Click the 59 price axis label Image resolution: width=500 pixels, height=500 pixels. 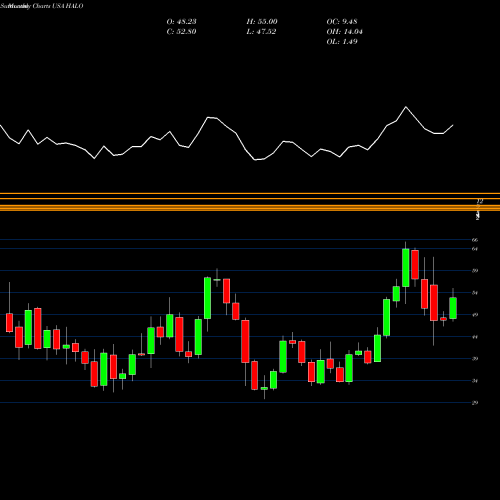pyautogui.click(x=475, y=270)
